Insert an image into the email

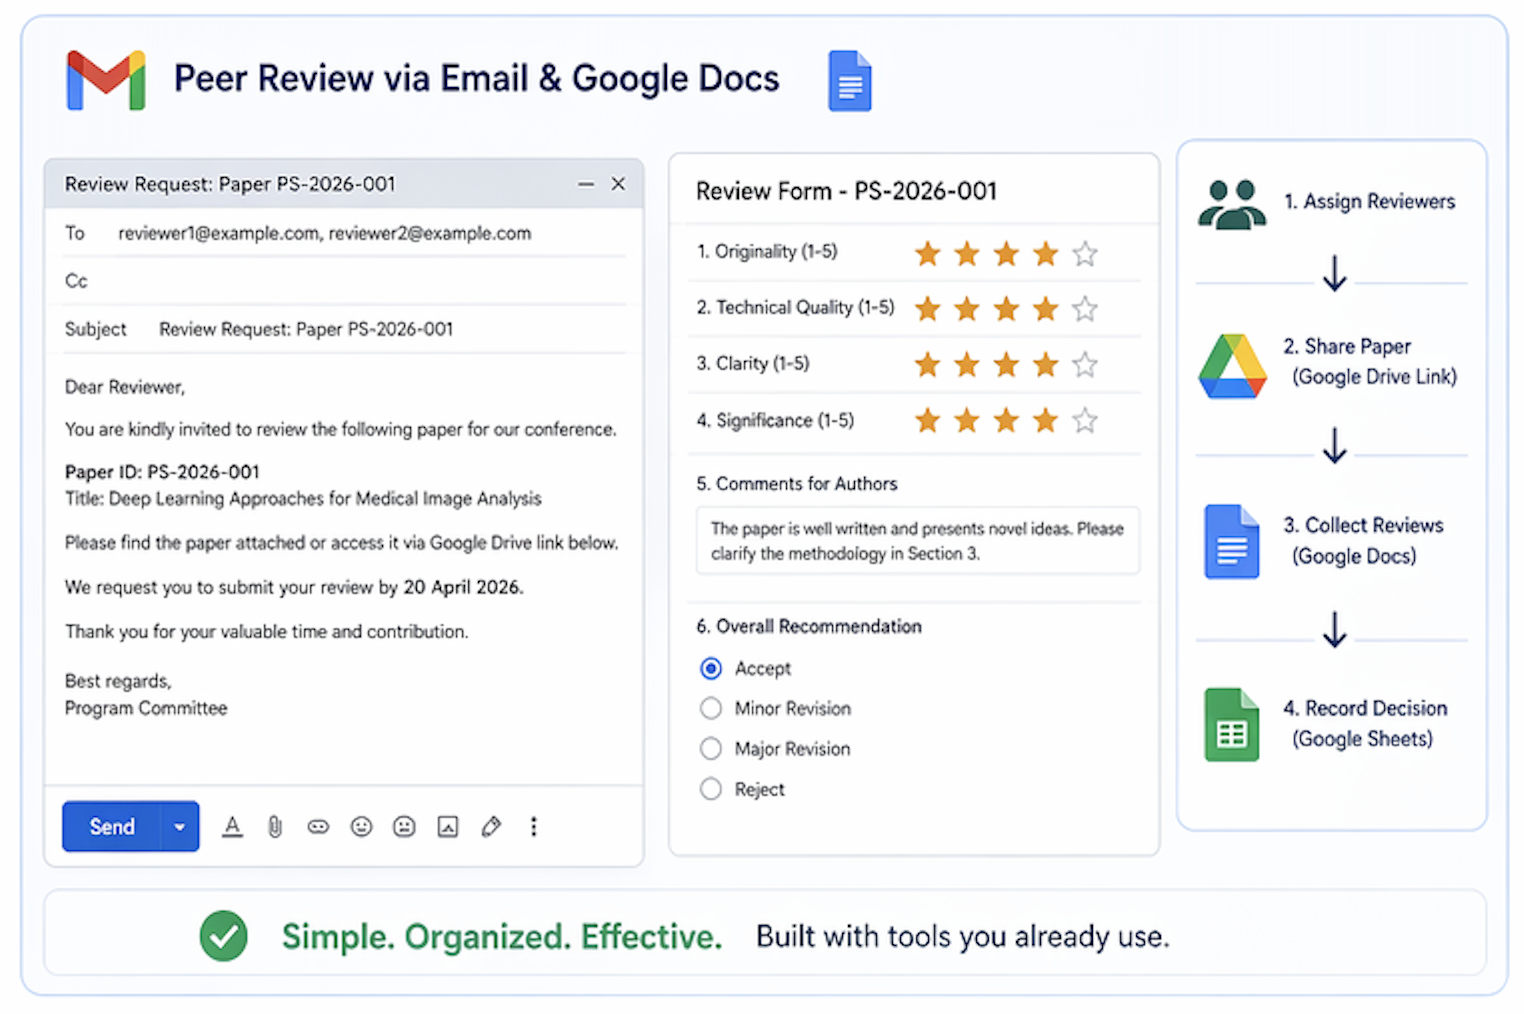(x=447, y=827)
